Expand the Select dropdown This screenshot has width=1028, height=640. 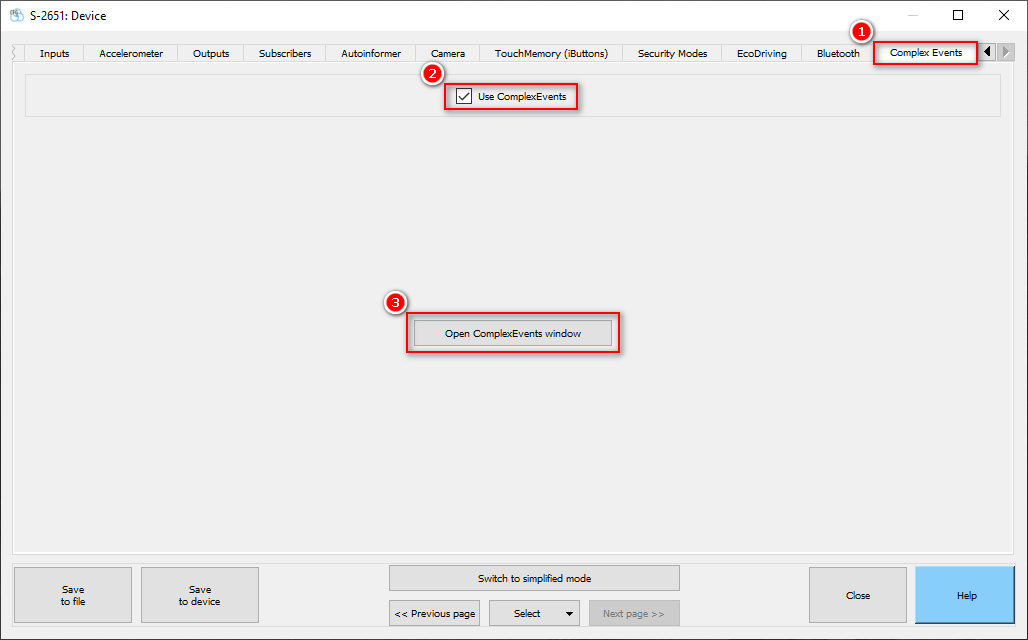[534, 614]
